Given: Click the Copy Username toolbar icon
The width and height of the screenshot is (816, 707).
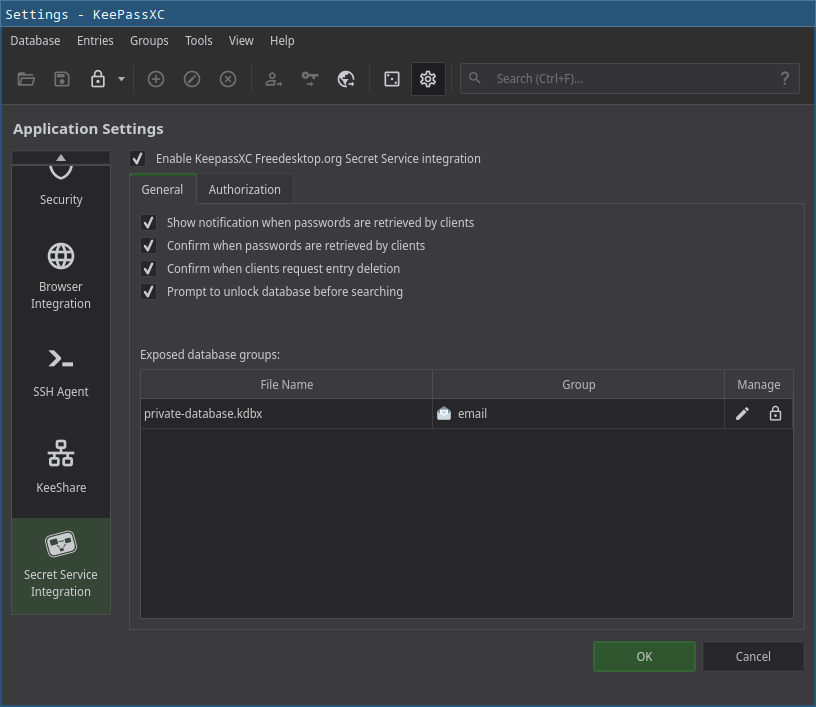Looking at the screenshot, I should pos(273,79).
